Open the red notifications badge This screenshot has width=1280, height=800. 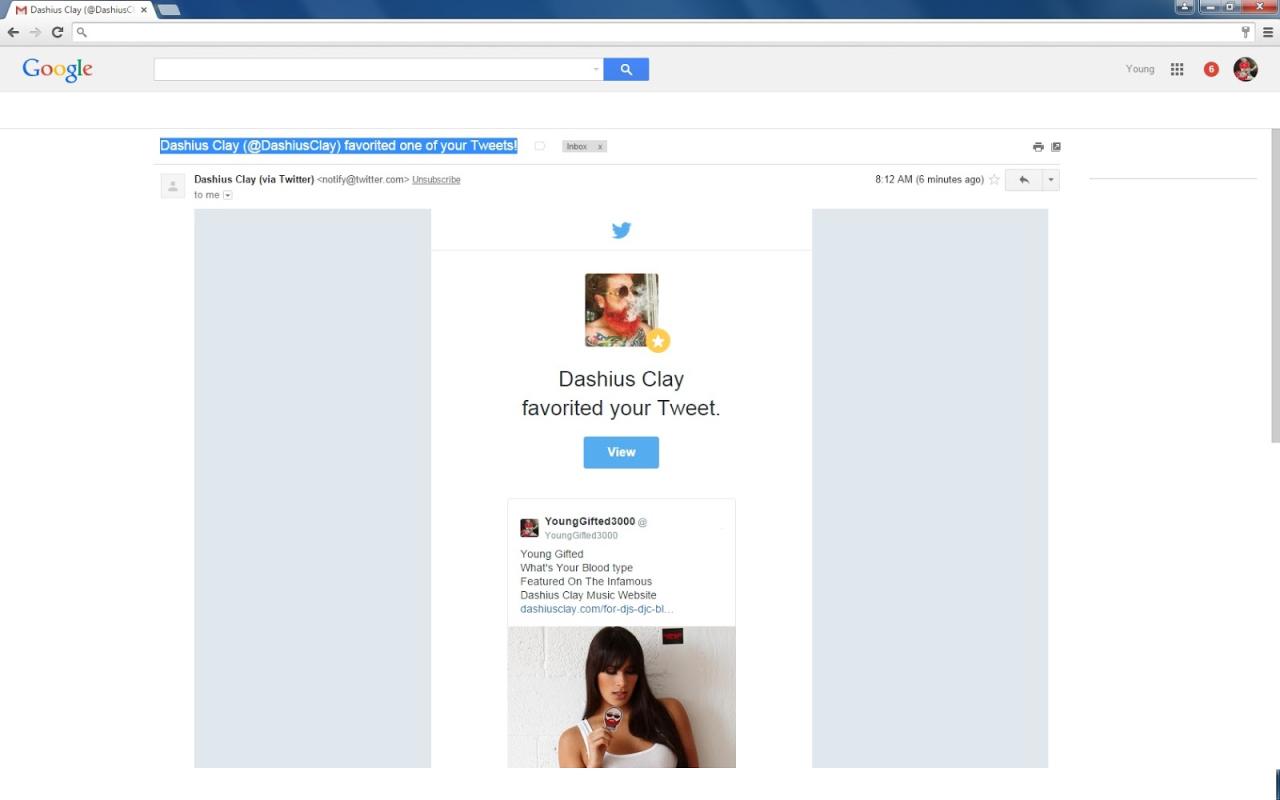(x=1211, y=69)
